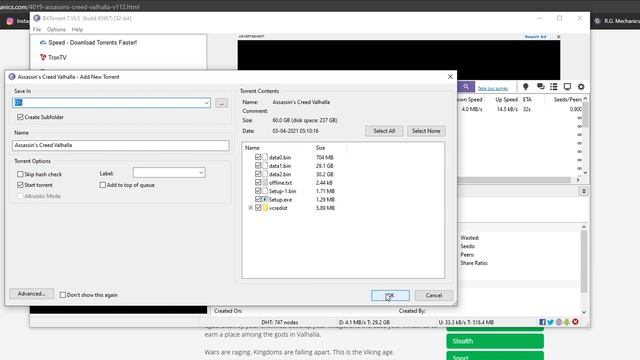640x360 pixels.
Task: Open BitTorrent preferences gear icon
Action: (581, 87)
